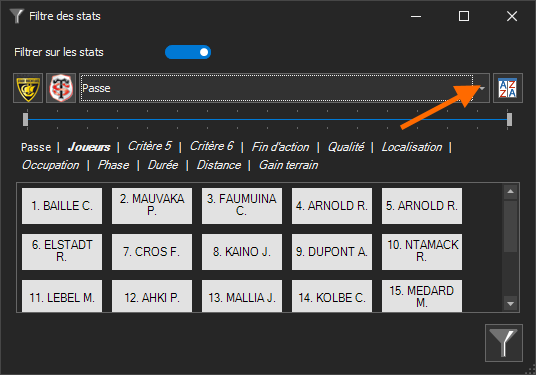Image resolution: width=536 pixels, height=375 pixels.
Task: Open the Gain terrain tab
Action: pos(289,165)
